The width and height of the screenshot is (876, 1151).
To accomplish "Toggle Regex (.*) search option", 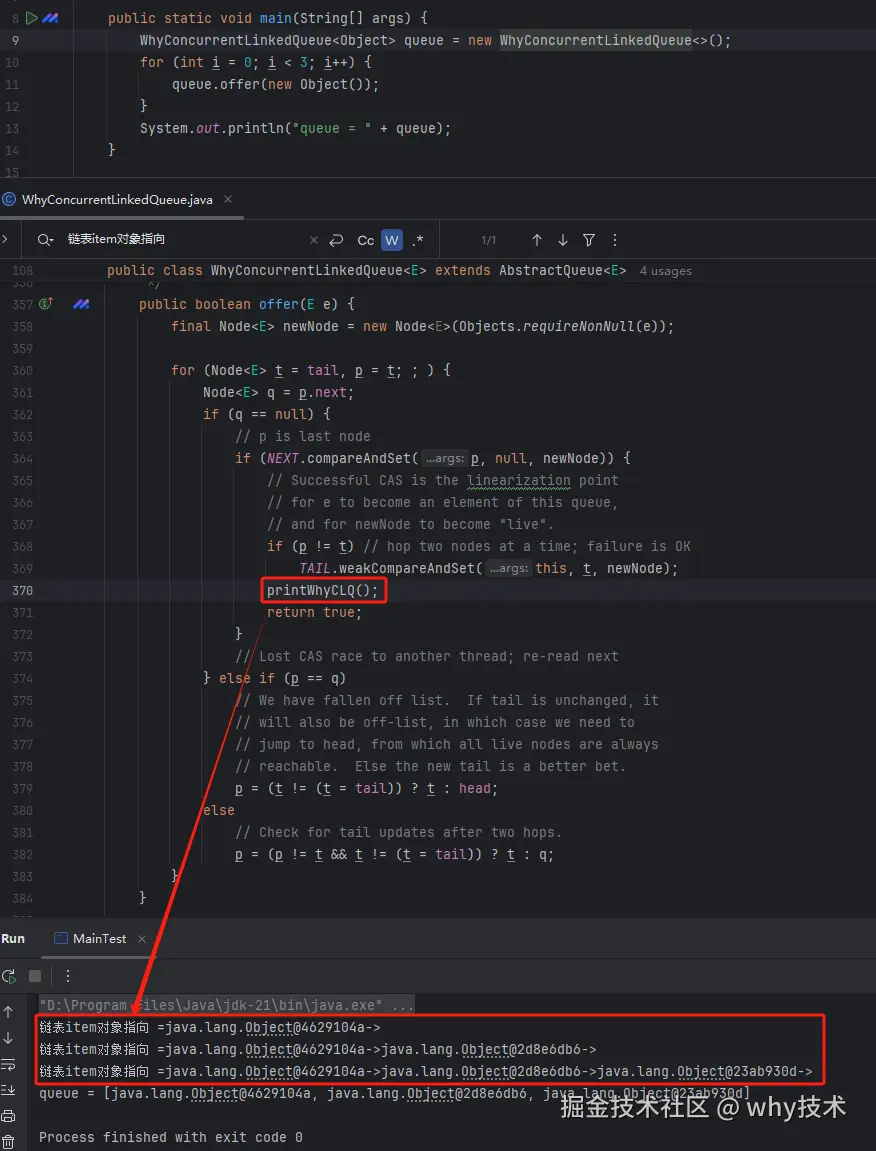I will 418,240.
